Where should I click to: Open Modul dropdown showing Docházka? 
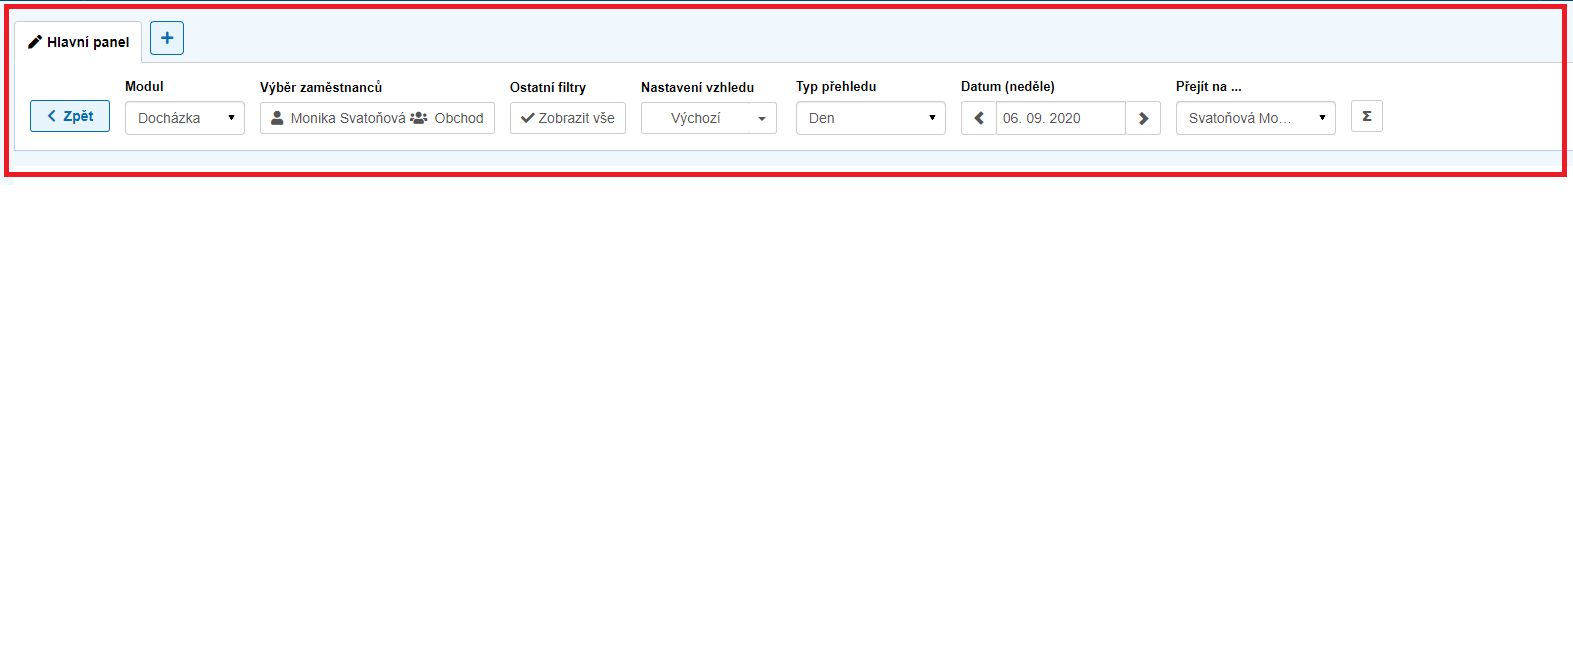point(185,118)
